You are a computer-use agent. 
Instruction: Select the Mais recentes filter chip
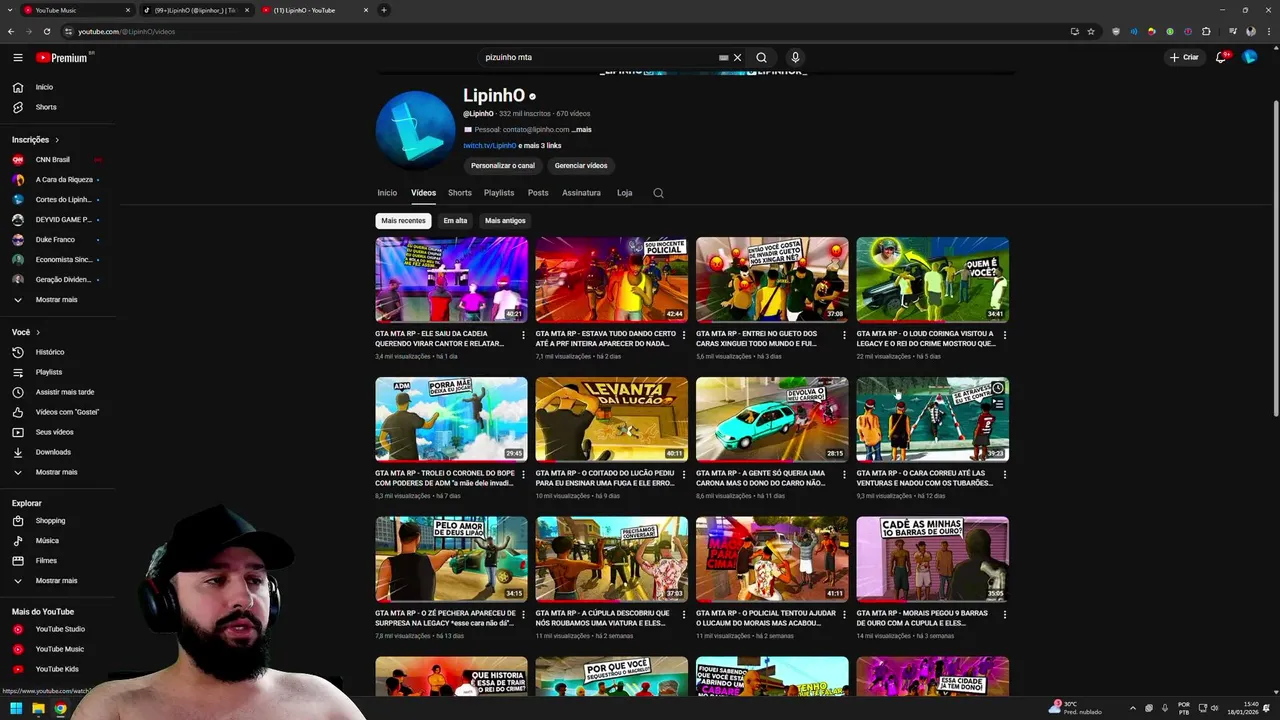coord(403,221)
